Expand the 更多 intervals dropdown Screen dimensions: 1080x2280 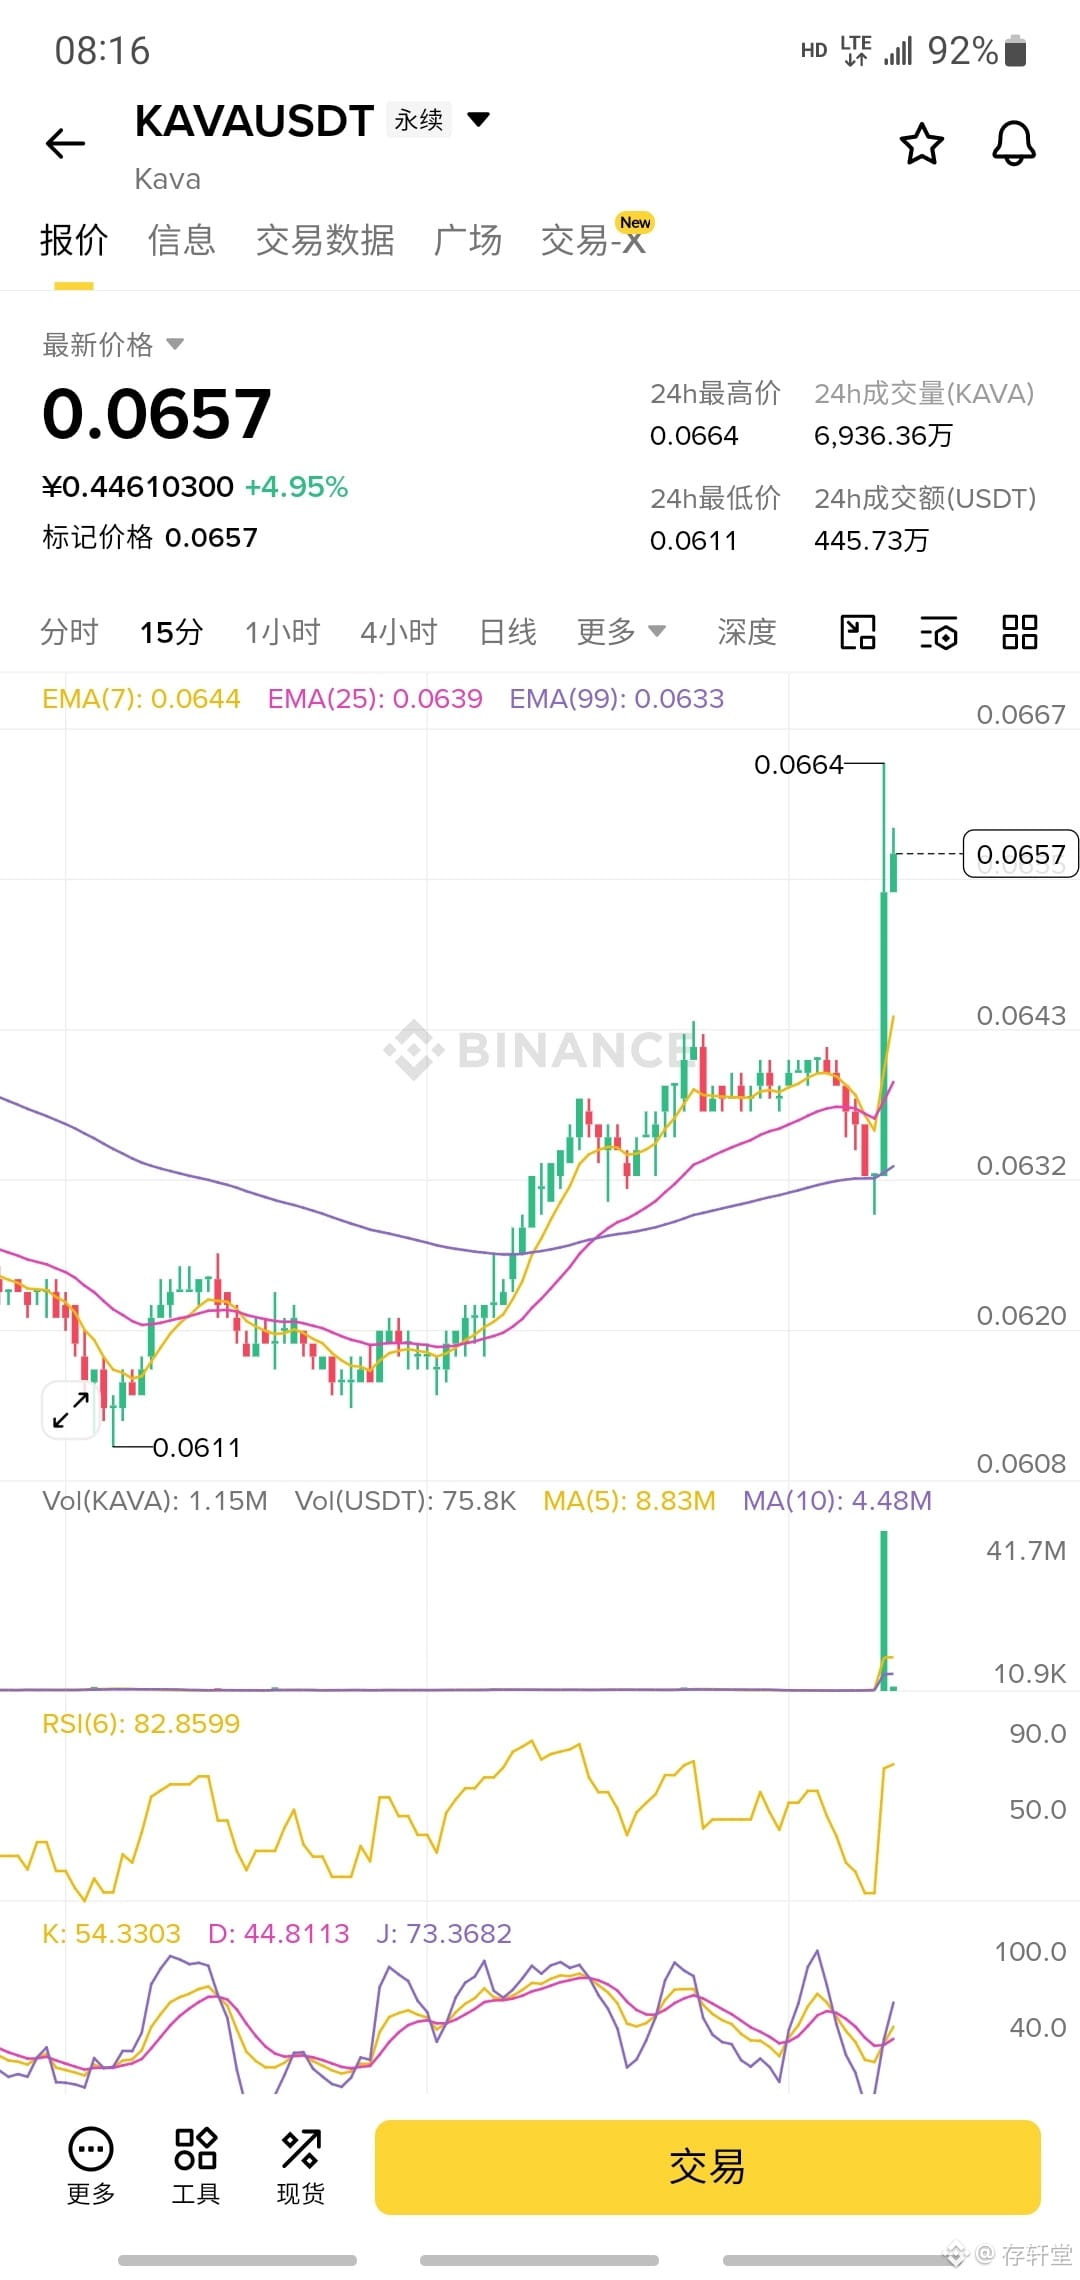click(621, 632)
